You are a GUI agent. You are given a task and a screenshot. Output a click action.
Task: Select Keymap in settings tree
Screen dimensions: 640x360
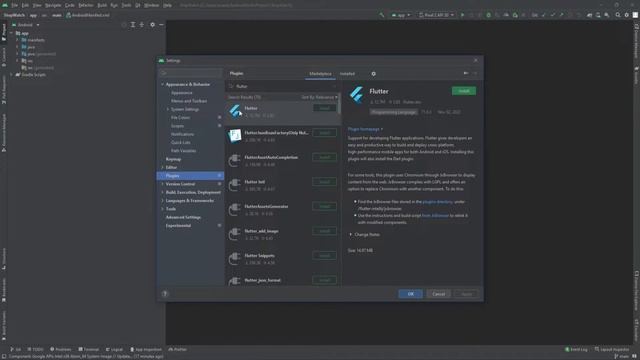173,159
